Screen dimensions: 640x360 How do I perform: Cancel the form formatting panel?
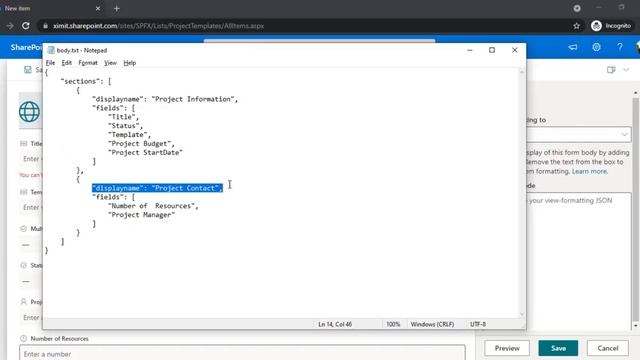608,348
